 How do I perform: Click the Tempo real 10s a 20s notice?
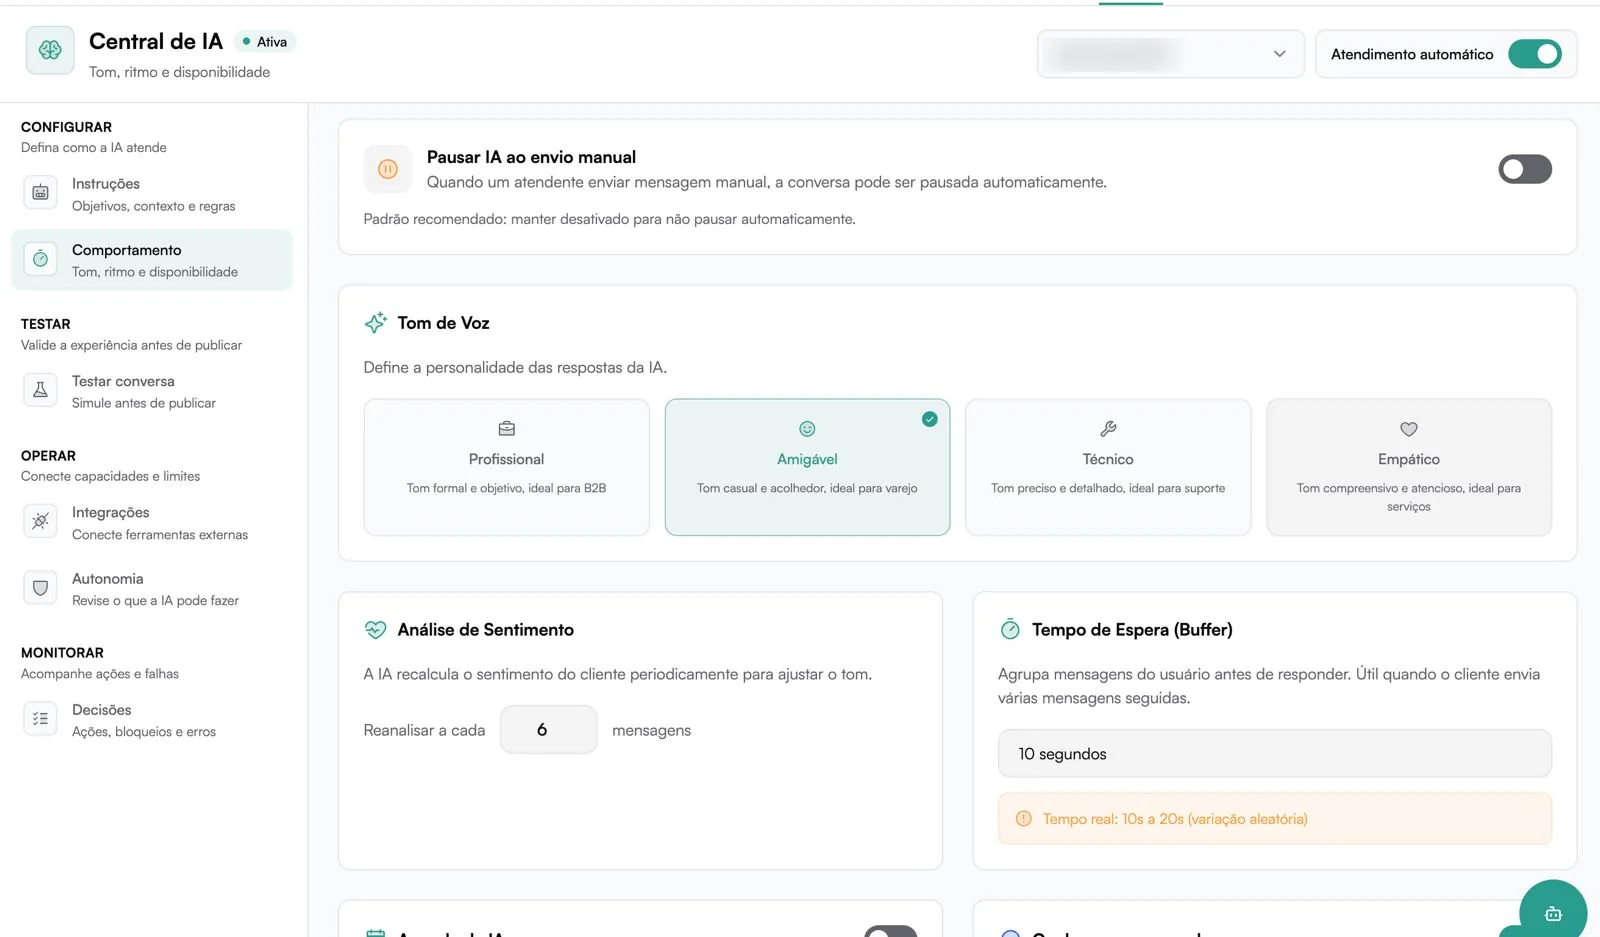point(1275,819)
